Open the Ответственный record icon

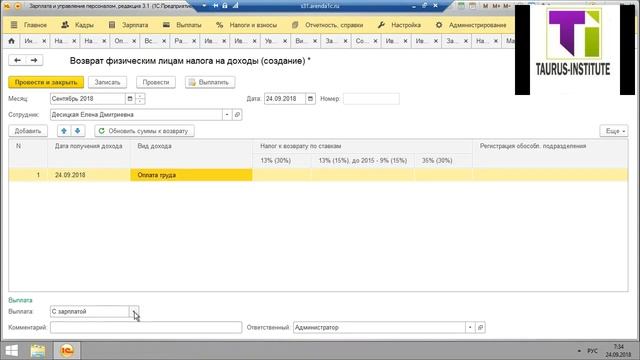coord(480,327)
